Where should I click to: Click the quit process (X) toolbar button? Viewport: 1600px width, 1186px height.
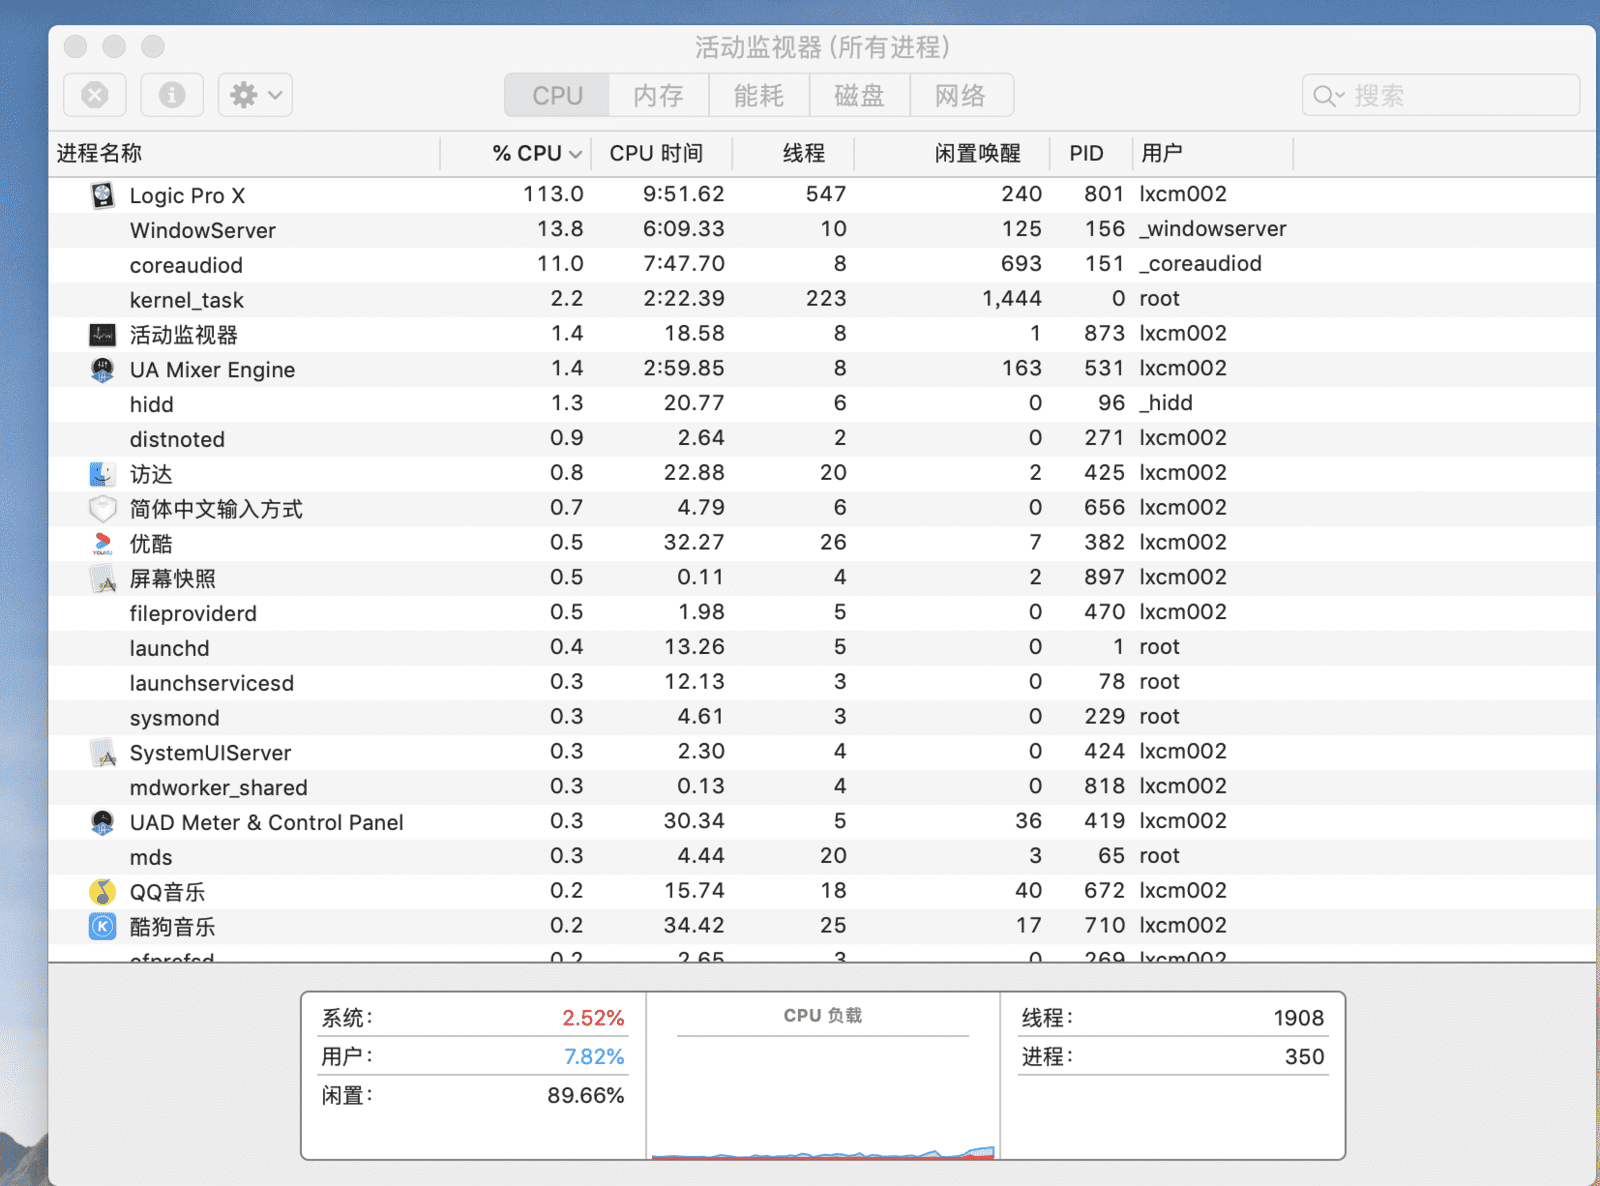click(95, 95)
